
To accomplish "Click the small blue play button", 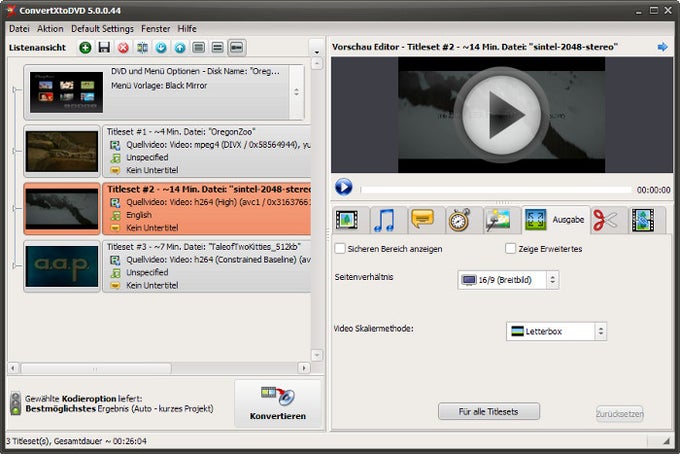I will click(x=344, y=187).
